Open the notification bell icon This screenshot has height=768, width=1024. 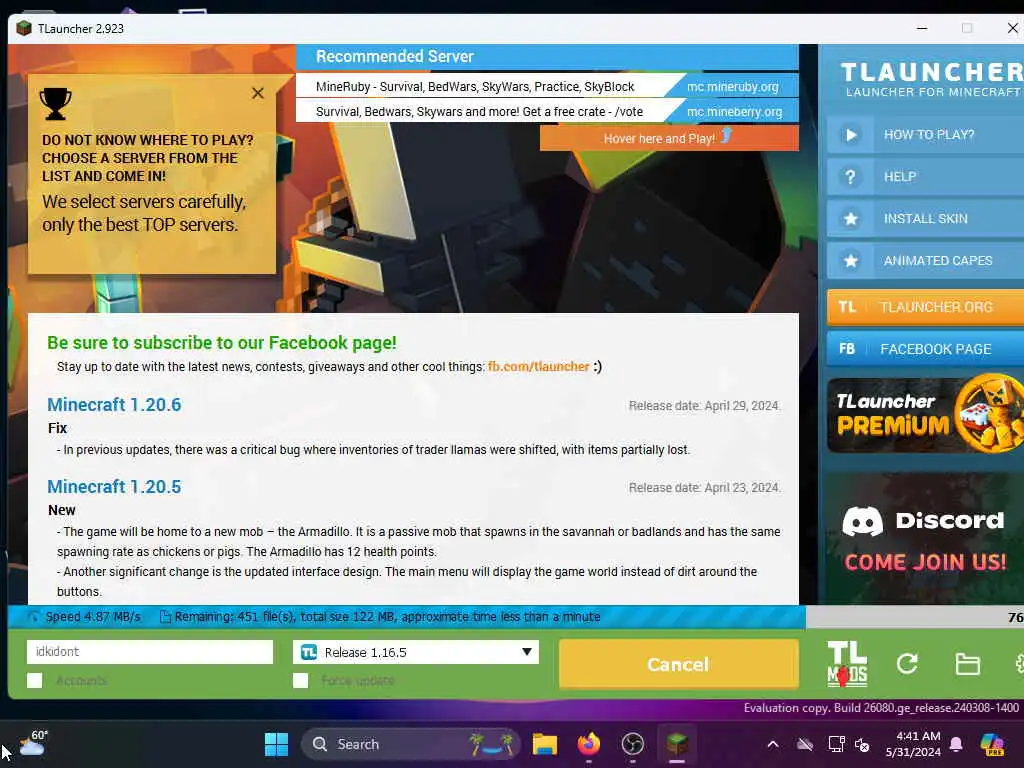(956, 744)
